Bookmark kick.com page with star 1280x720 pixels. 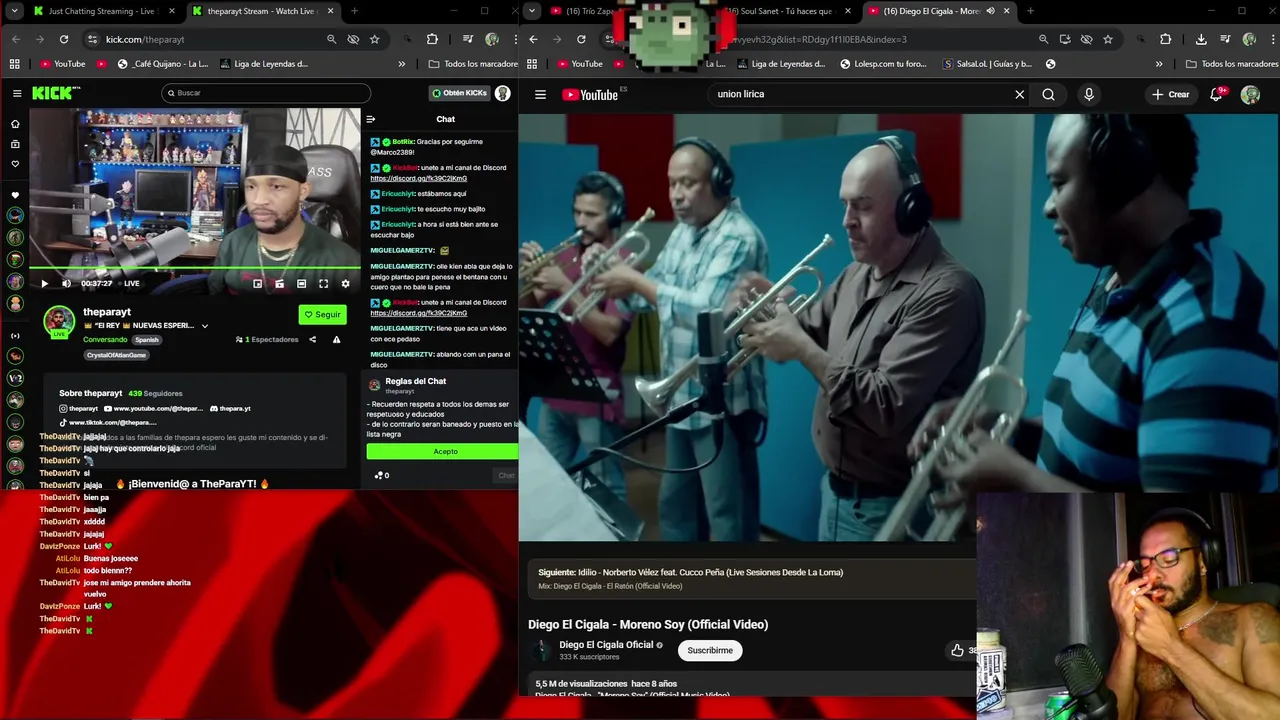pyautogui.click(x=375, y=39)
